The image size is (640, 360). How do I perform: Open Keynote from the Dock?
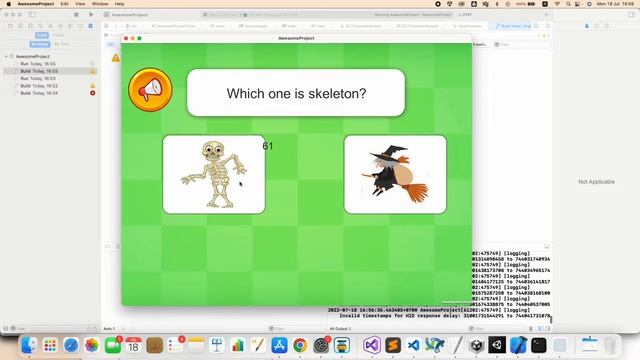click(217, 345)
